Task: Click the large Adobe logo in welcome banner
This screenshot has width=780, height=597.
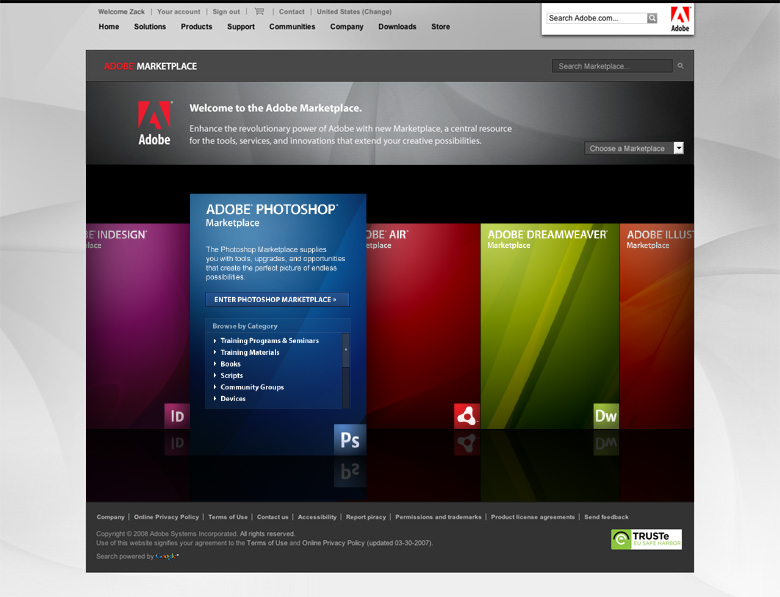Action: (155, 123)
